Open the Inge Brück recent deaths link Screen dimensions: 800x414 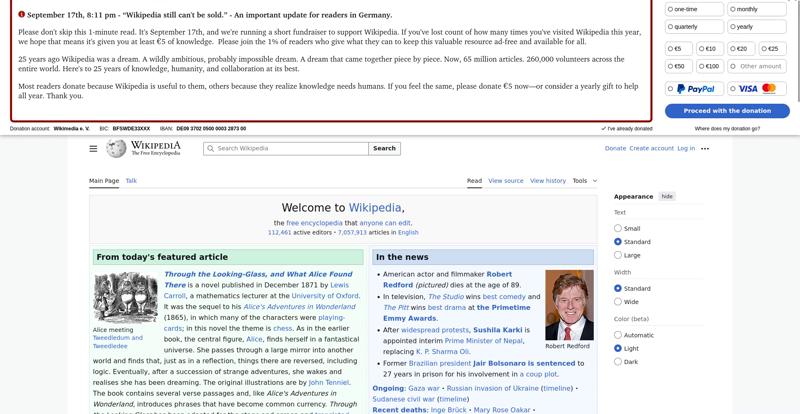tap(448, 410)
